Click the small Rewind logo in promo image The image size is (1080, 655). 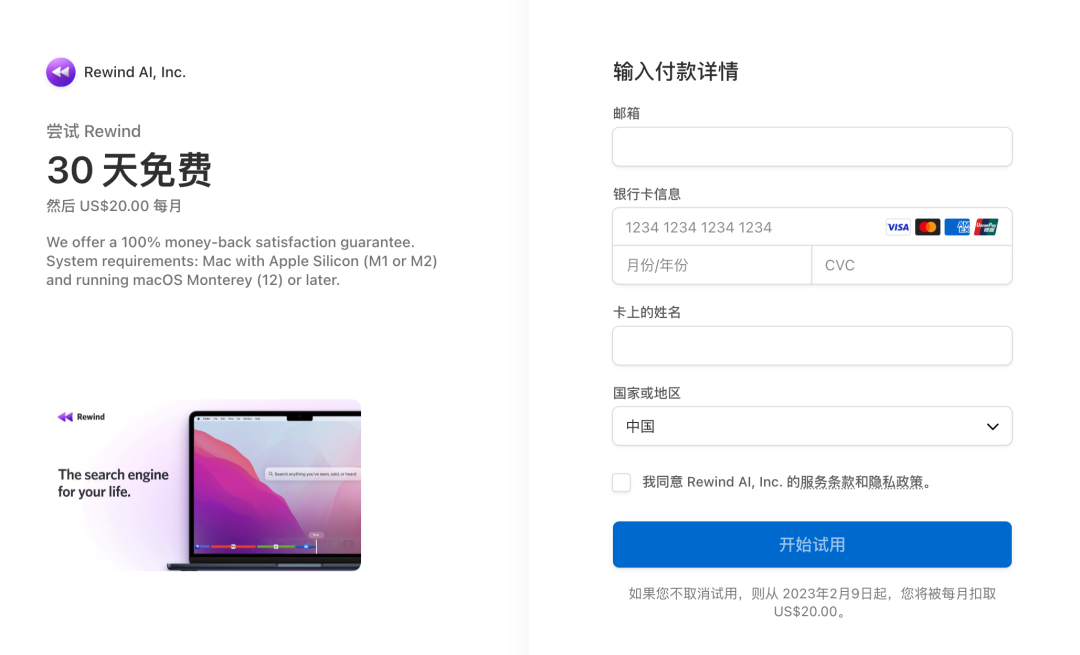coord(81,417)
